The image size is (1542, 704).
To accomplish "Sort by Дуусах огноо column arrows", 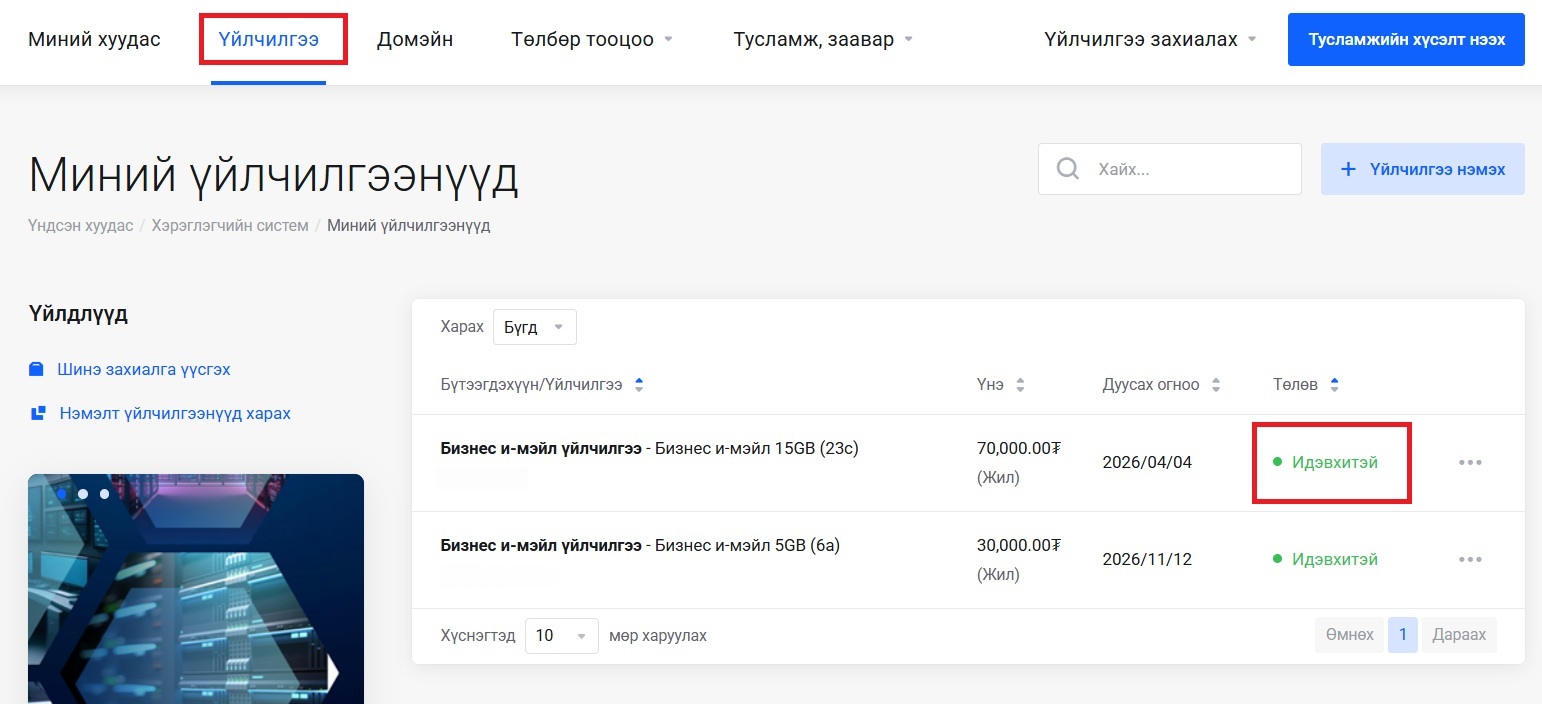I will [1216, 385].
